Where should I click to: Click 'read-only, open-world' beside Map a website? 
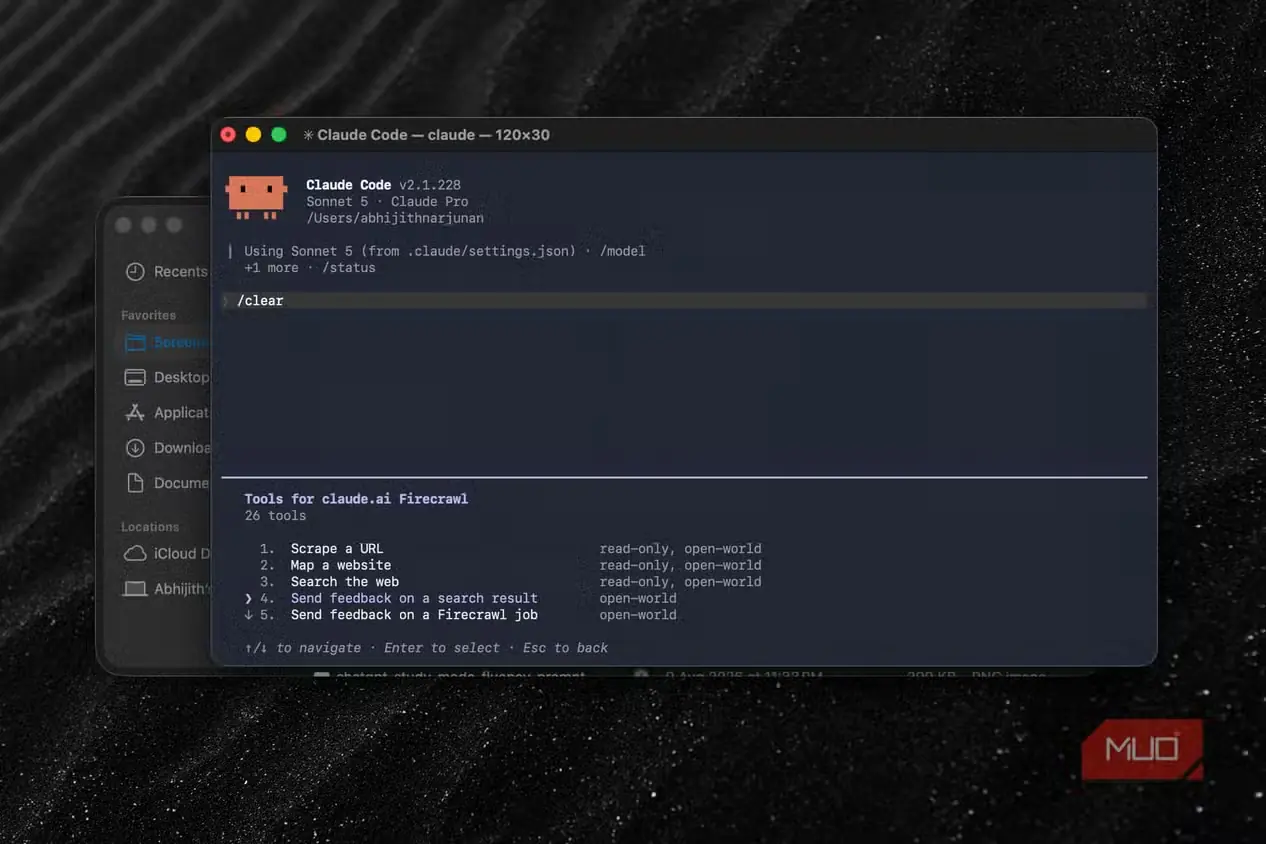click(x=680, y=565)
